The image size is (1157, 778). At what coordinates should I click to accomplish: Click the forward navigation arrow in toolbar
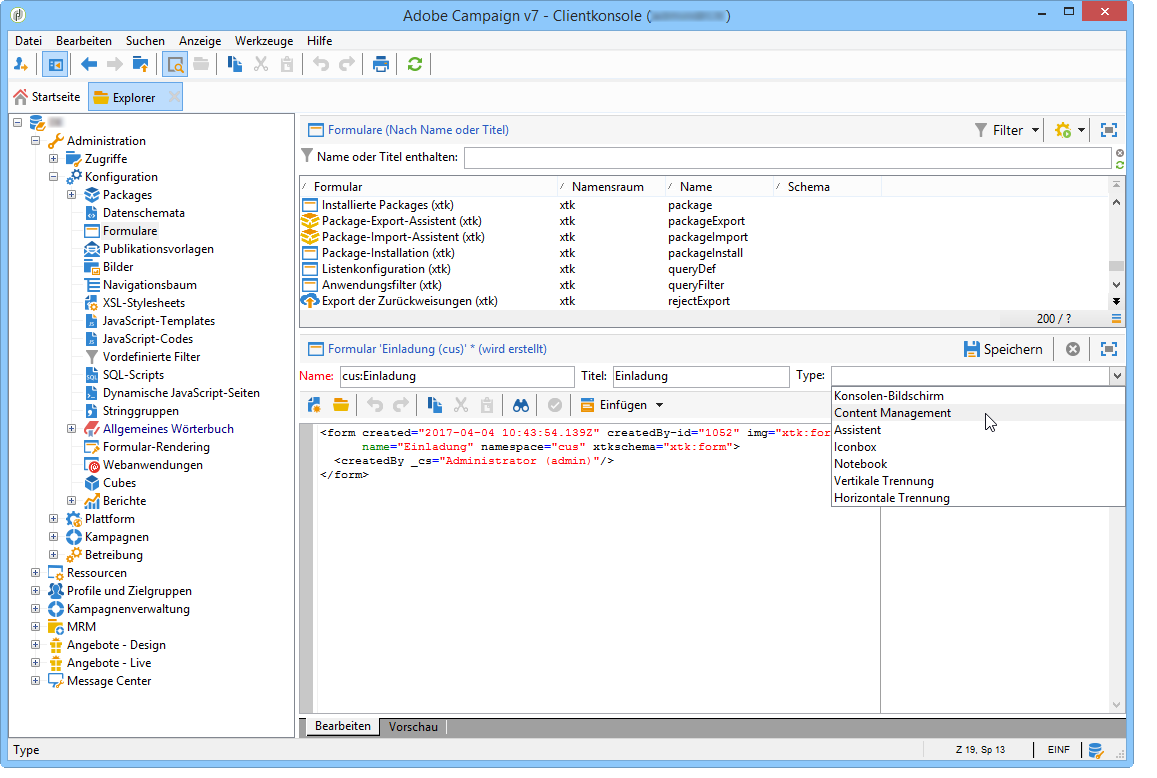[x=114, y=64]
